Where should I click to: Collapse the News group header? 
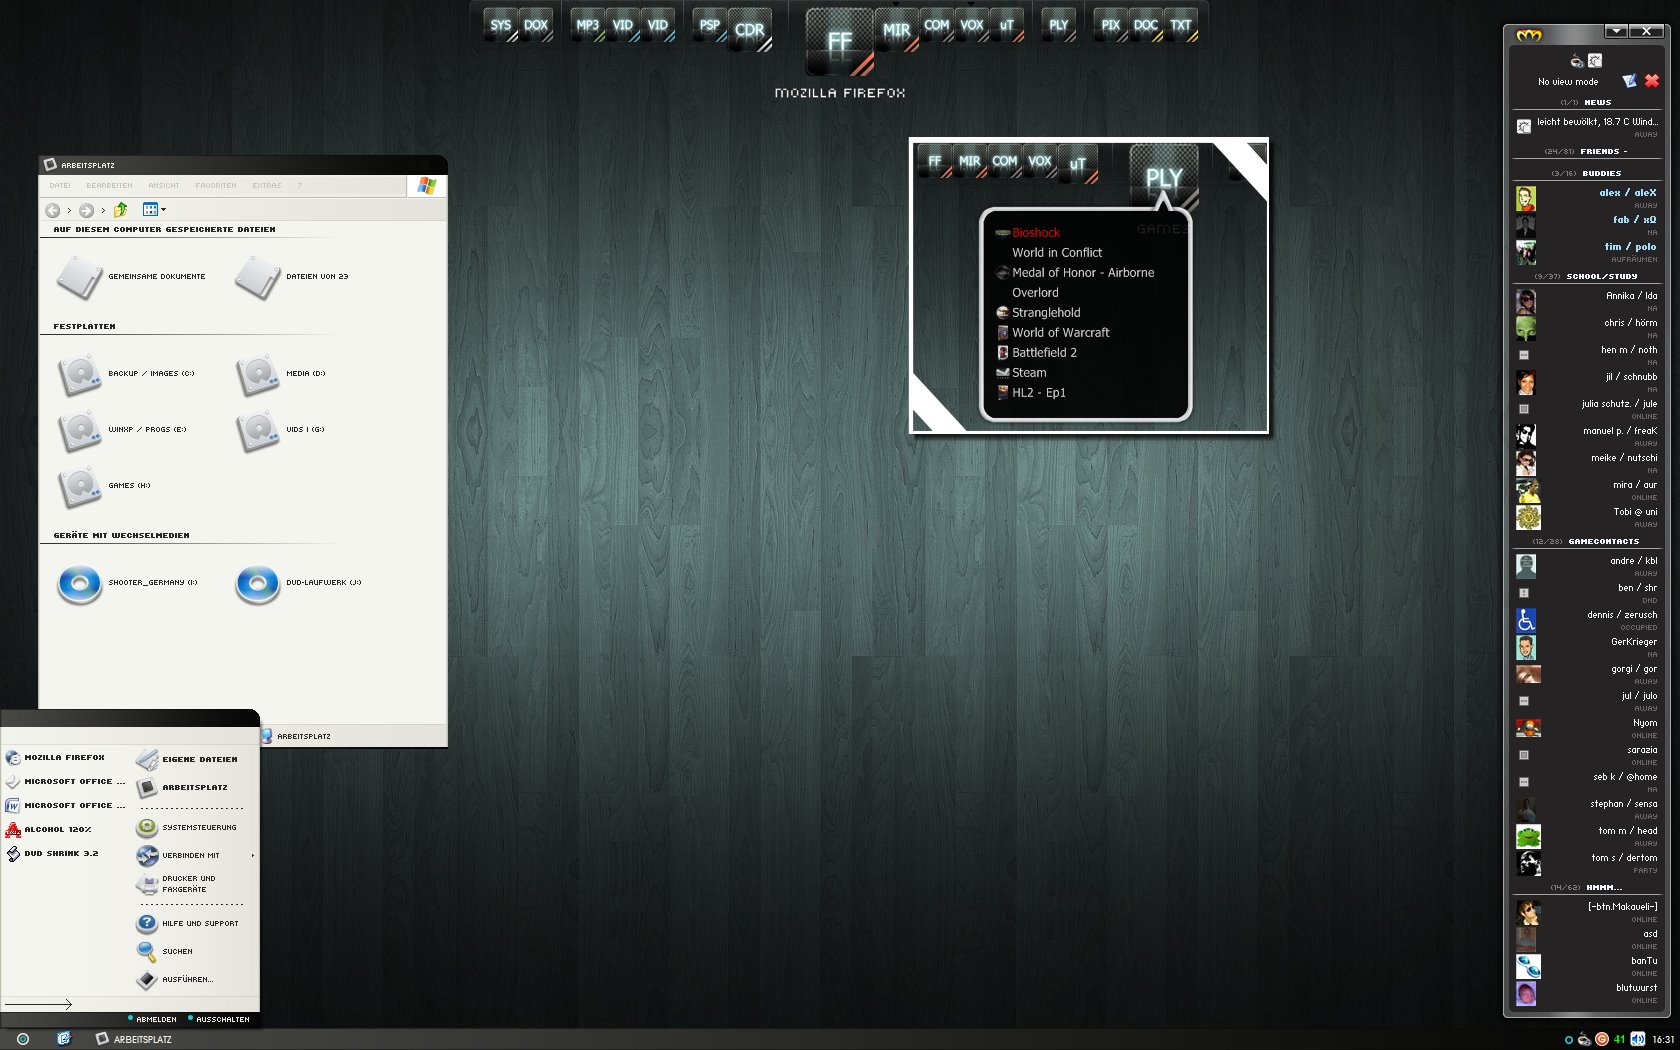tap(1586, 103)
